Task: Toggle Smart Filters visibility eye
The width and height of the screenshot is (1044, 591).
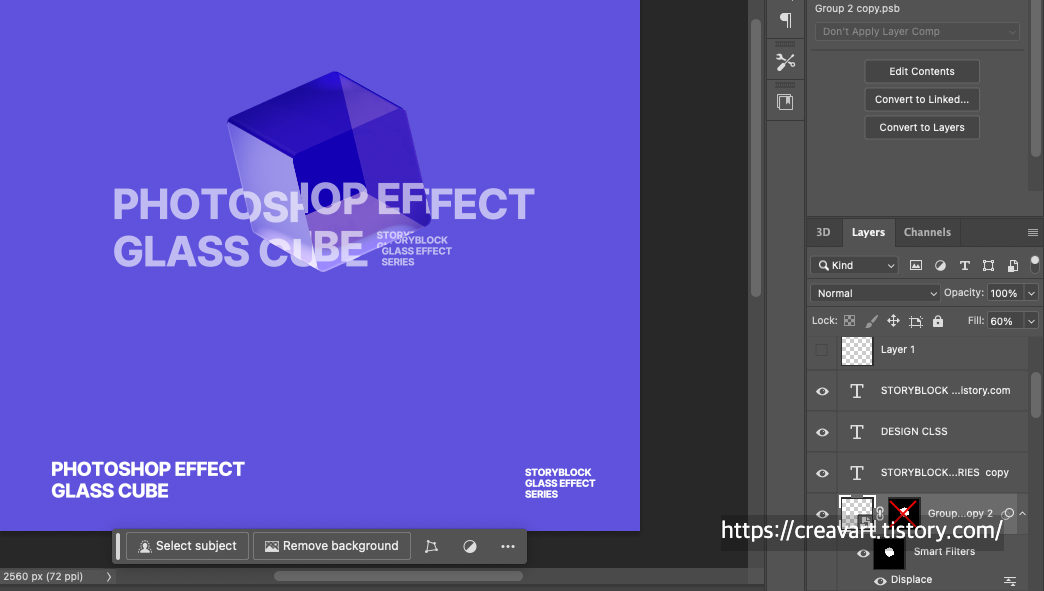Action: (x=863, y=553)
